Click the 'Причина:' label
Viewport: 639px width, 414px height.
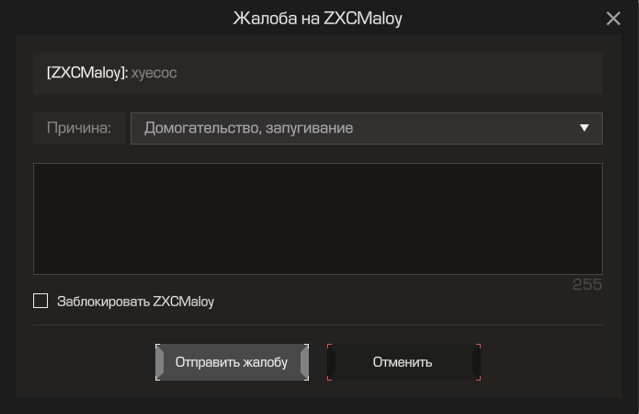tap(79, 128)
